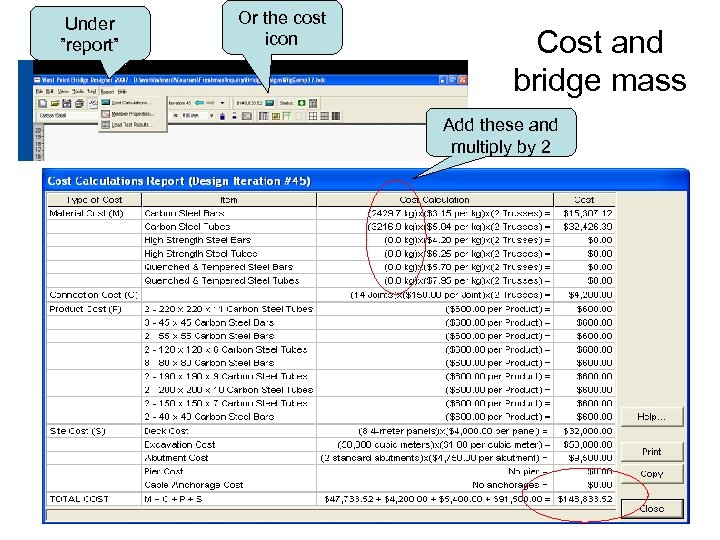The image size is (720, 540).
Task: Click the Close button in the cost report
Action: pyautogui.click(x=652, y=509)
